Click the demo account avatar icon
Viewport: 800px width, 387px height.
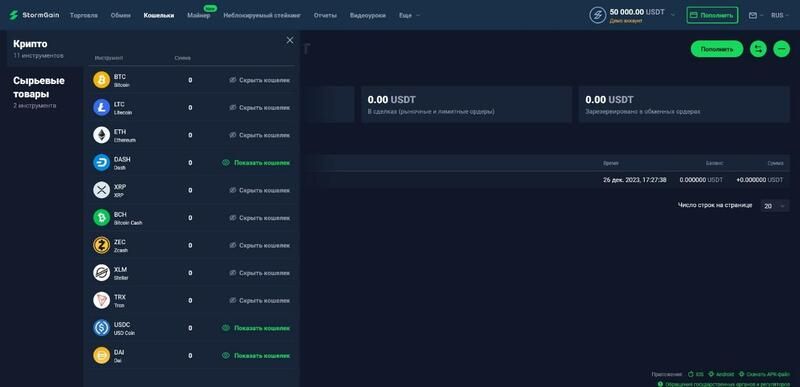[x=597, y=15]
